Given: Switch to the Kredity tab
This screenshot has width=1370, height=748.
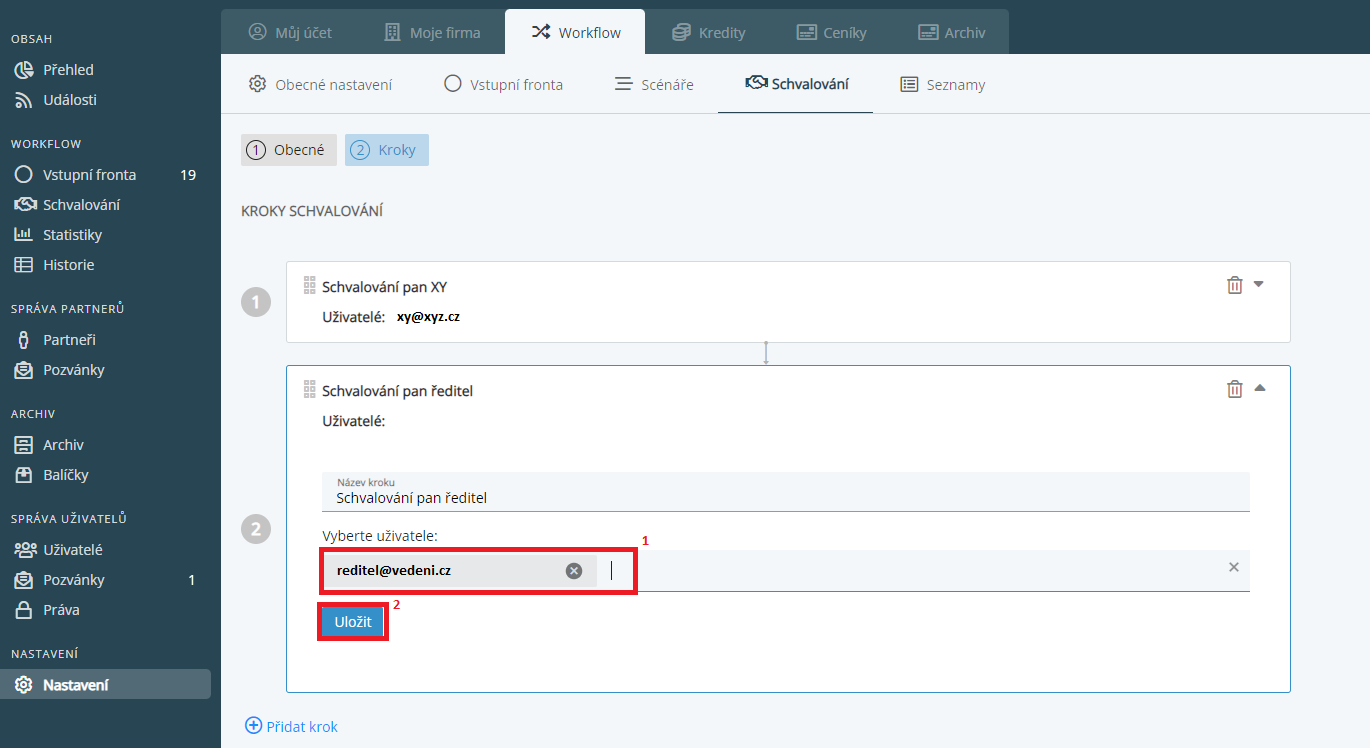Looking at the screenshot, I should pos(709,32).
